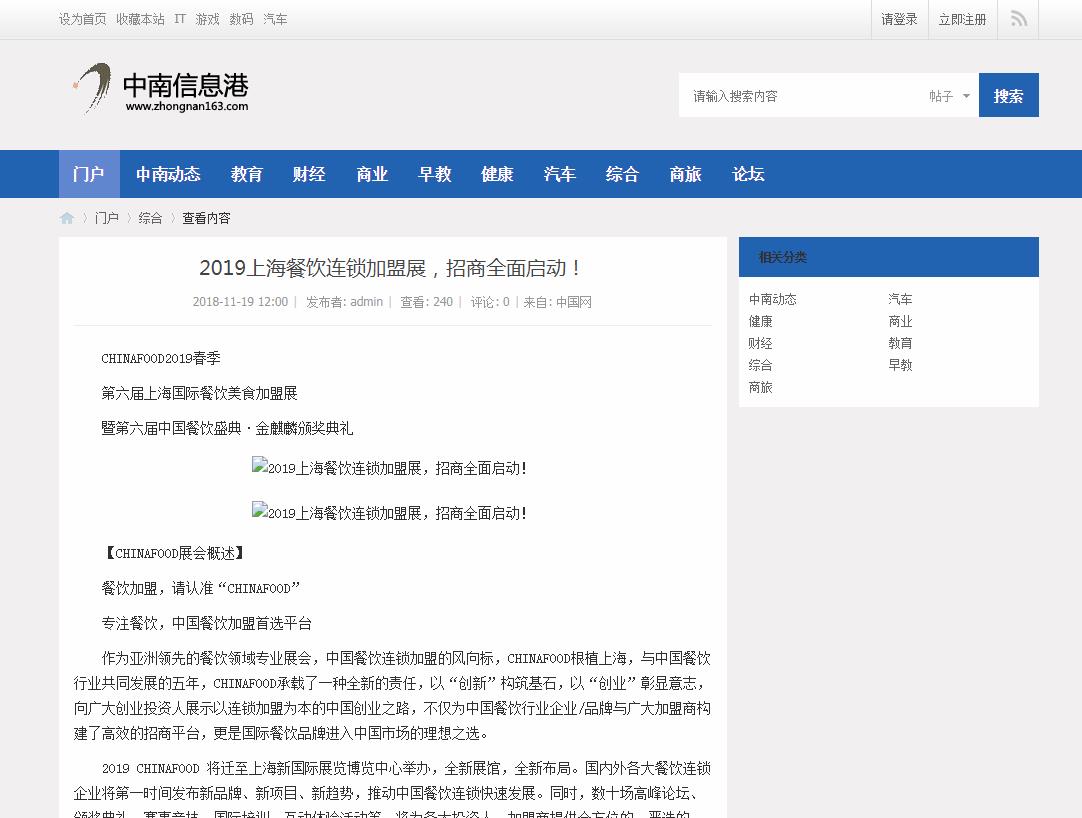Screen dimensions: 1082x818
Task: Focus the 请输入搜索内容 search field
Action: [800, 96]
